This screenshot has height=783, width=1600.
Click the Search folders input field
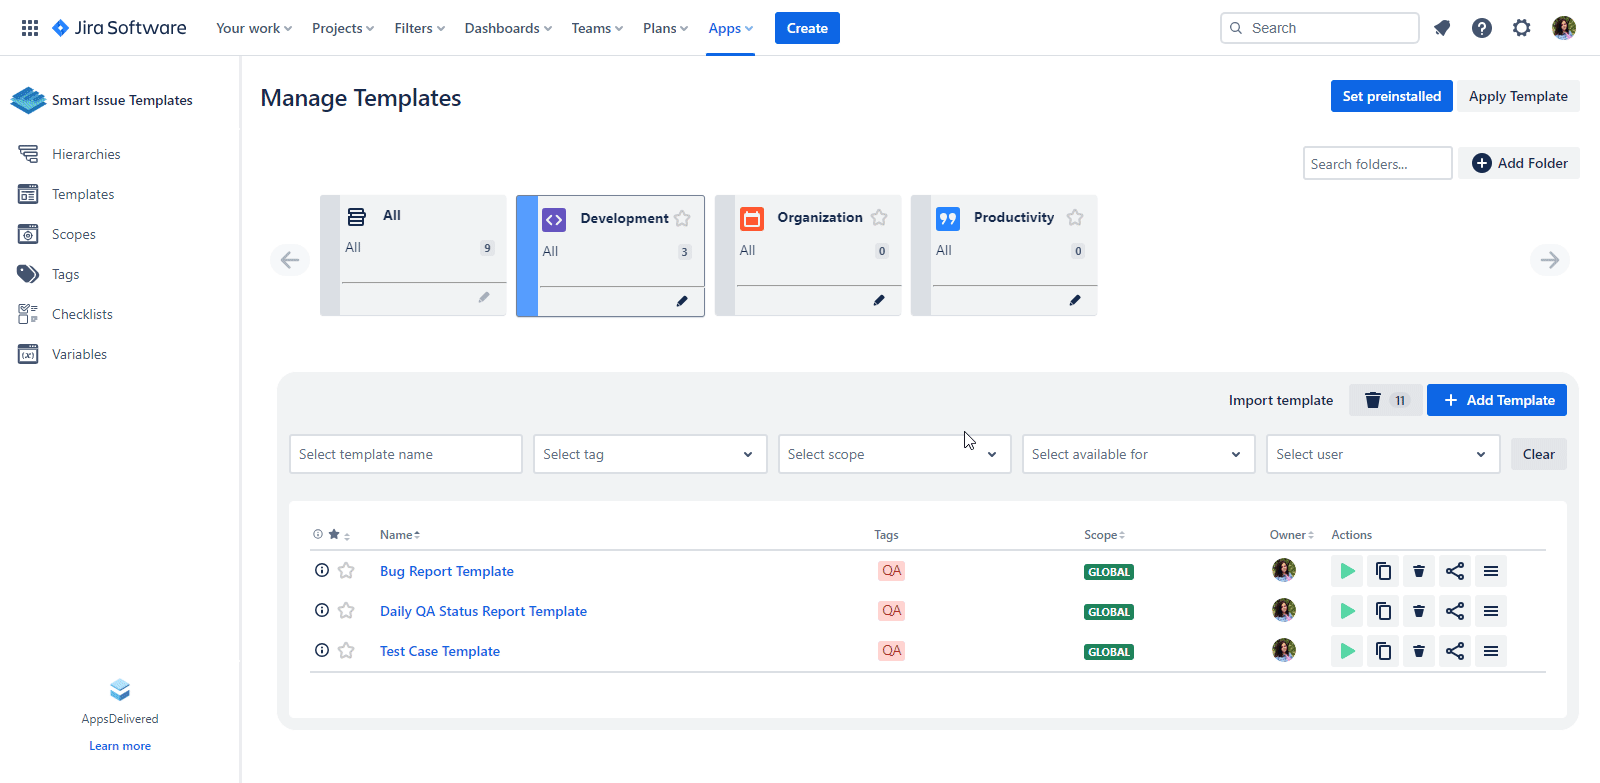pos(1377,164)
